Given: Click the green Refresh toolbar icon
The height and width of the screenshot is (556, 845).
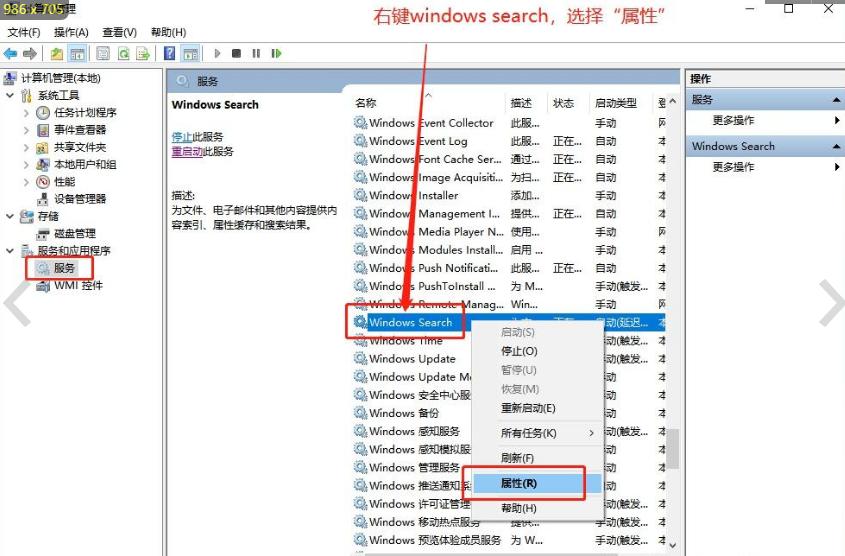Looking at the screenshot, I should point(123,53).
